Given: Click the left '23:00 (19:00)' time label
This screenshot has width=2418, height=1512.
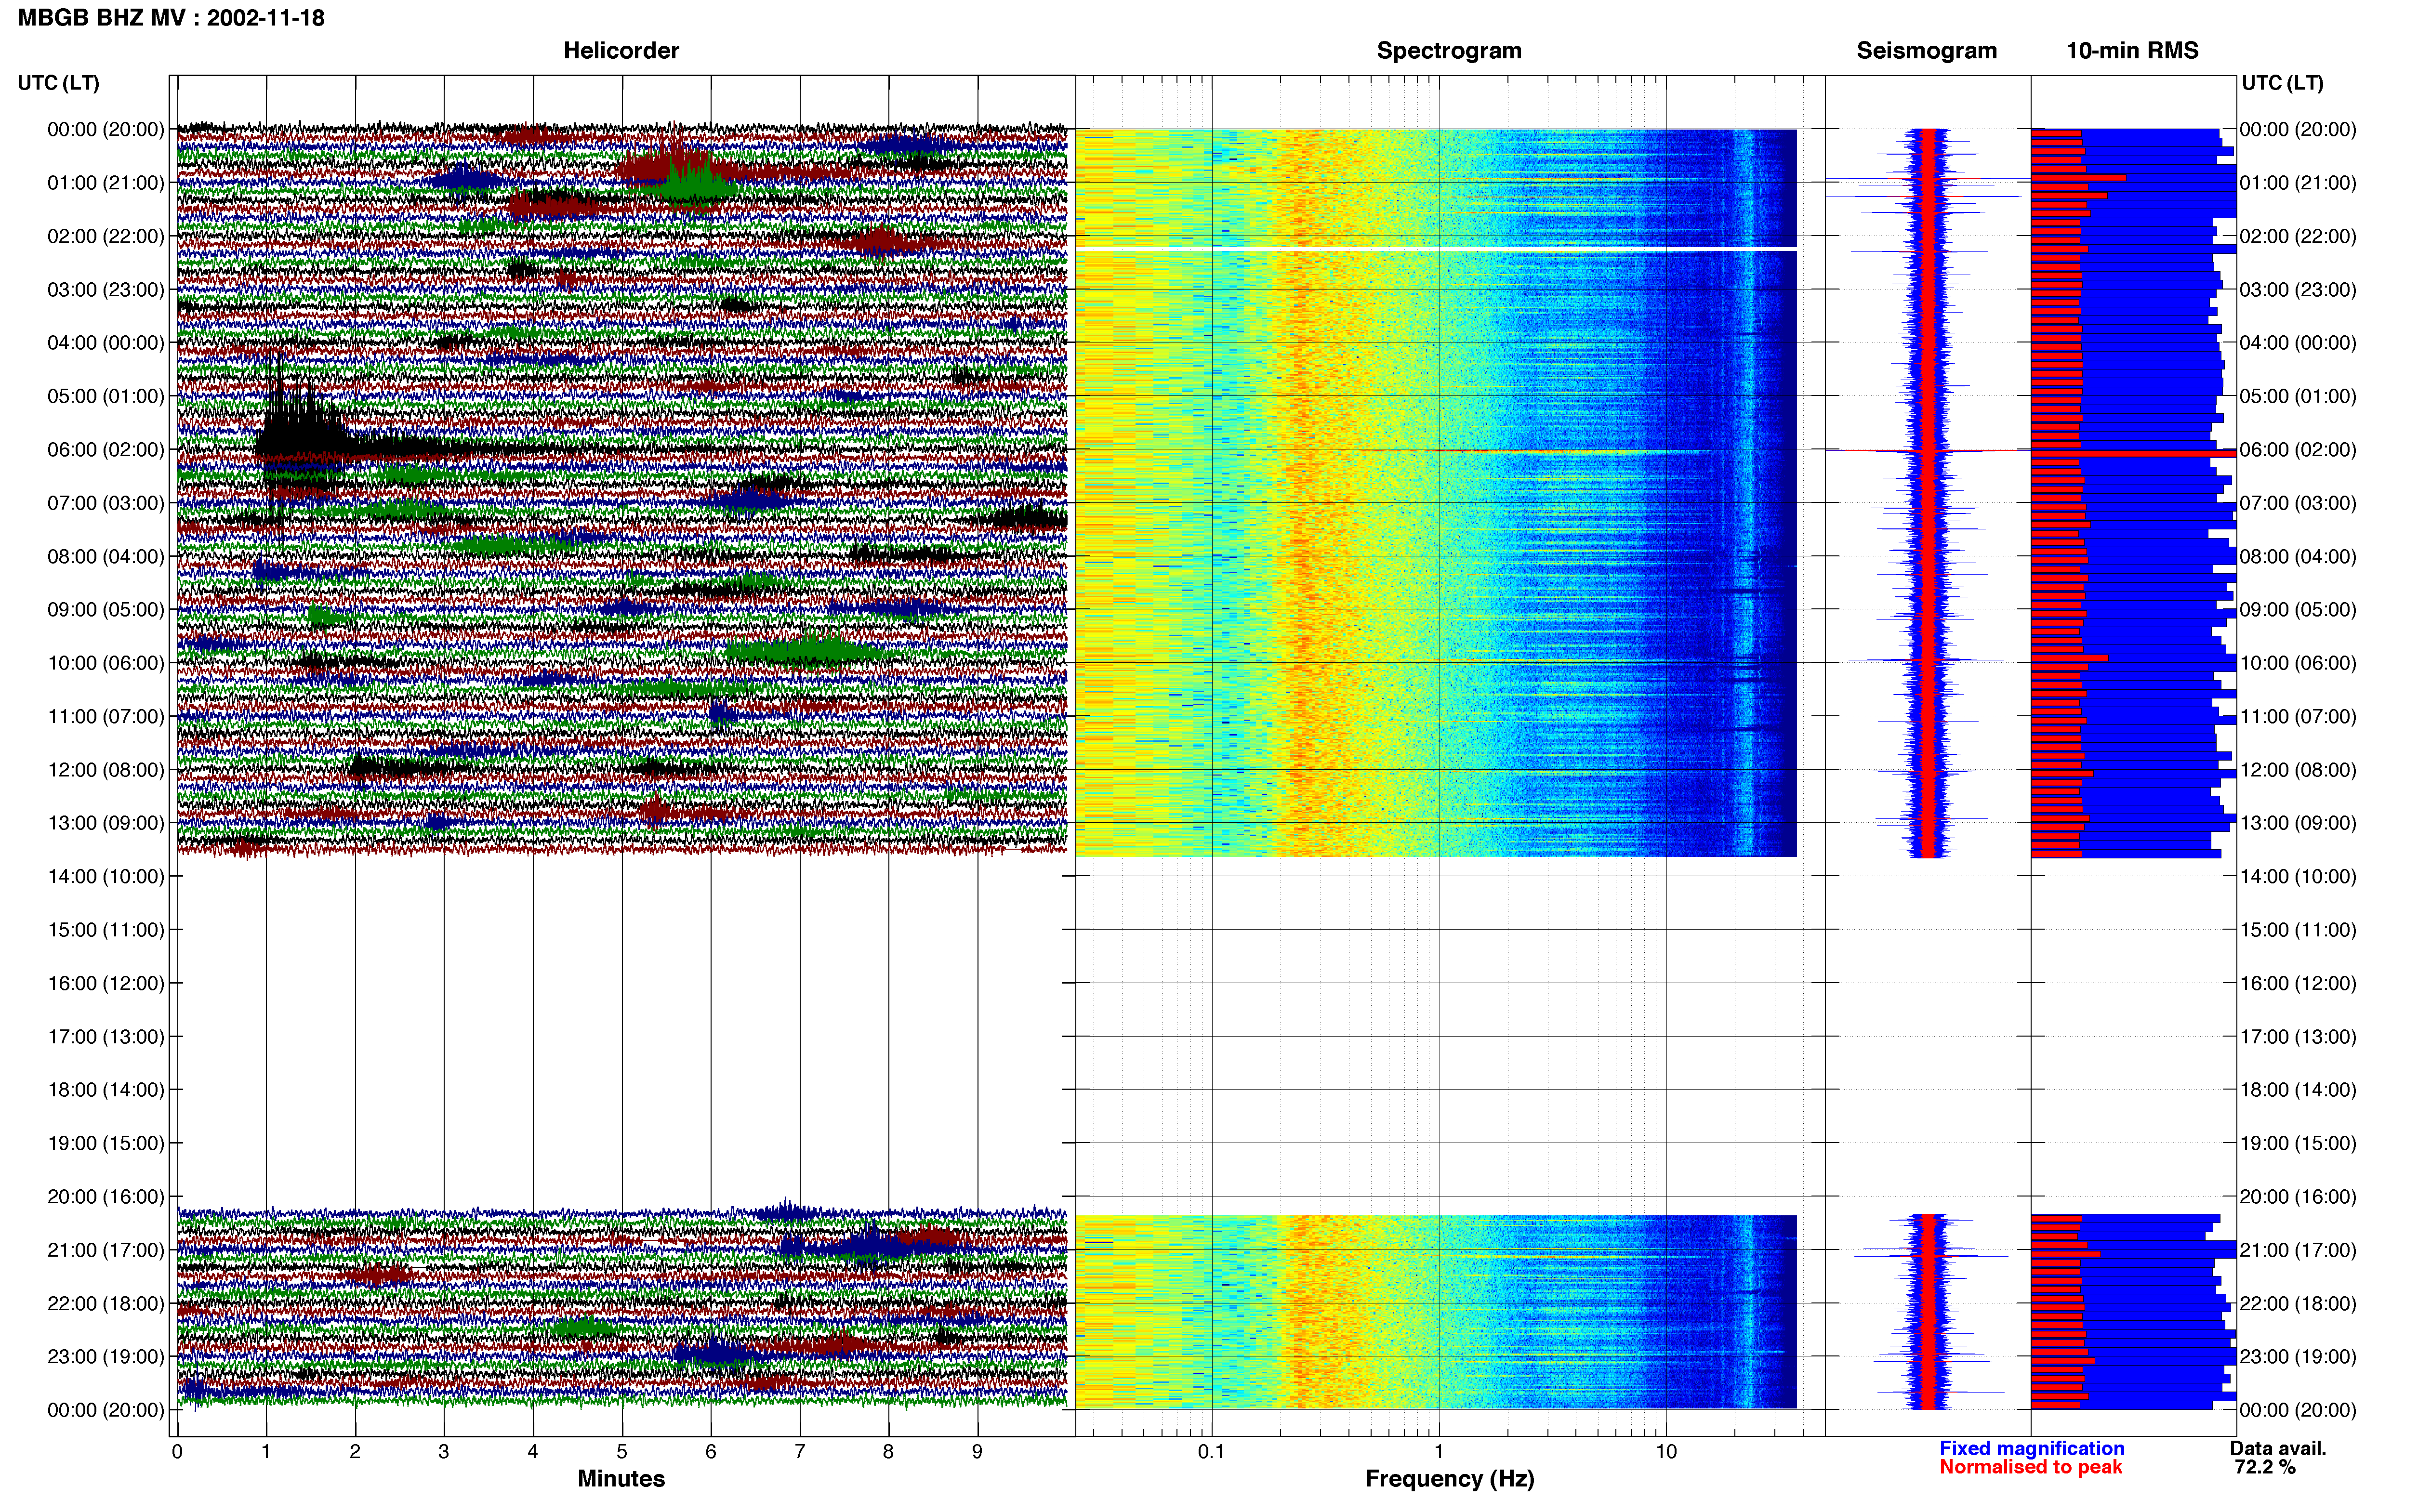Looking at the screenshot, I should tap(106, 1357).
